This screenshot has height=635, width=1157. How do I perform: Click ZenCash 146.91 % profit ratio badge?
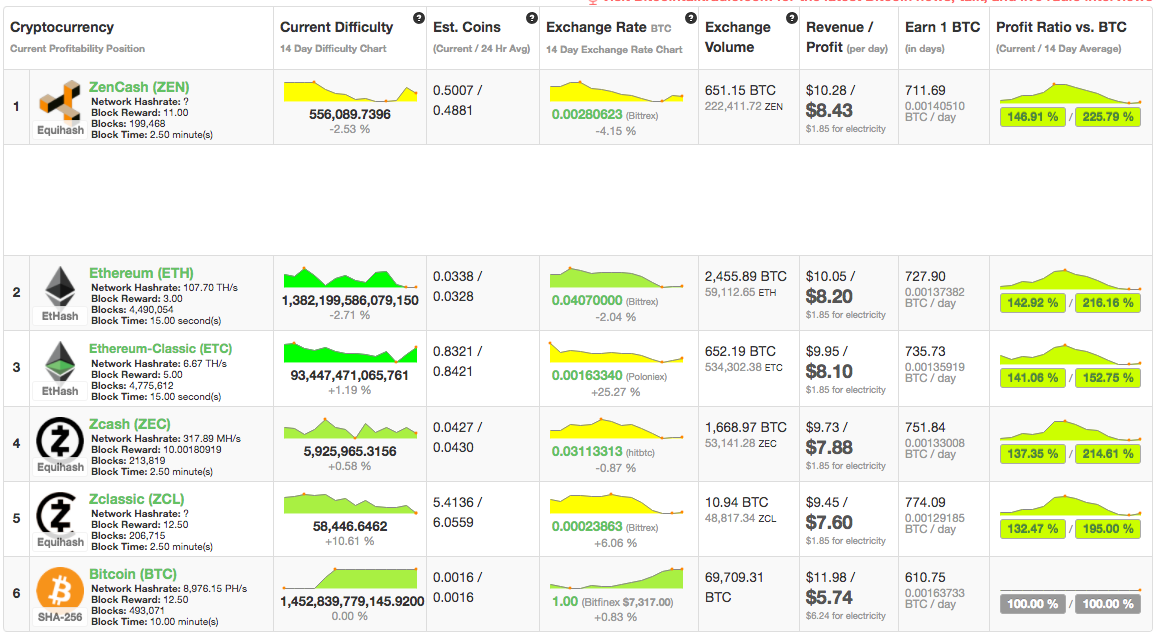(x=1033, y=117)
